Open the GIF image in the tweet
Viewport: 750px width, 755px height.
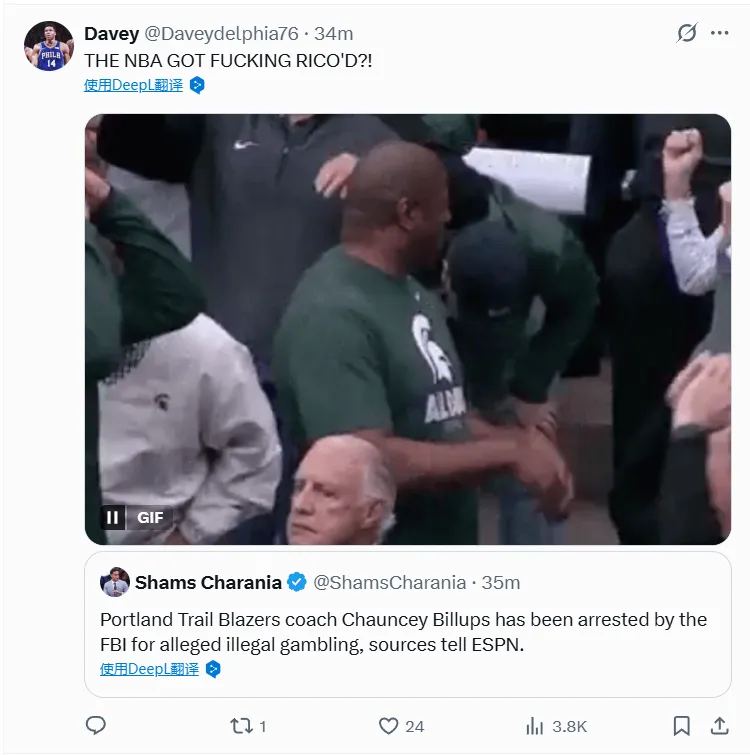click(x=407, y=330)
